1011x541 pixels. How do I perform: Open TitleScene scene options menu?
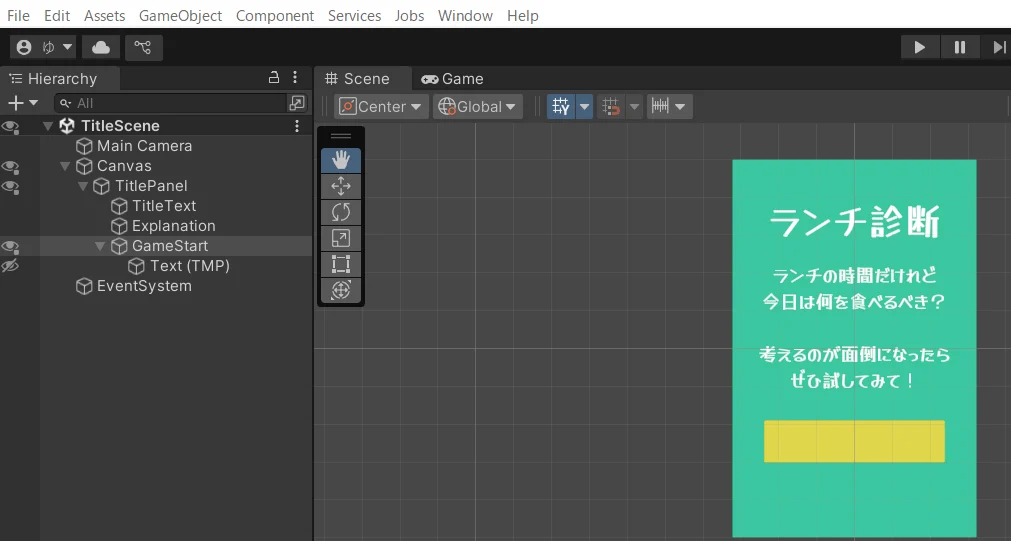(x=297, y=126)
